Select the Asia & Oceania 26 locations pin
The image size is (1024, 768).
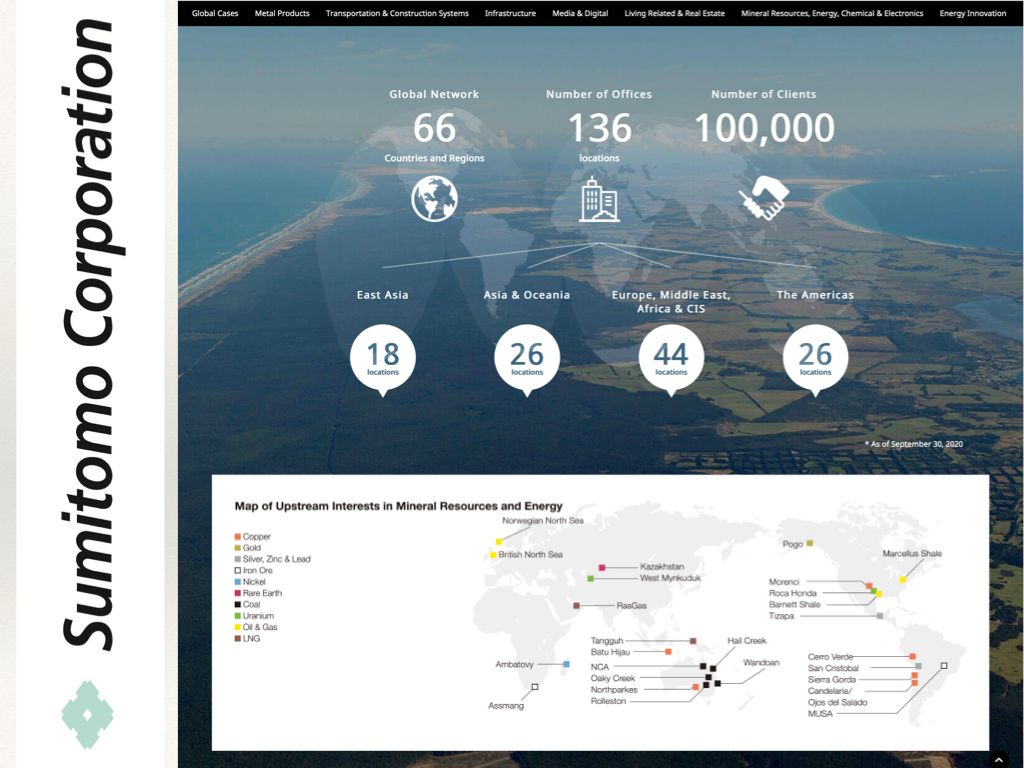pyautogui.click(x=527, y=360)
